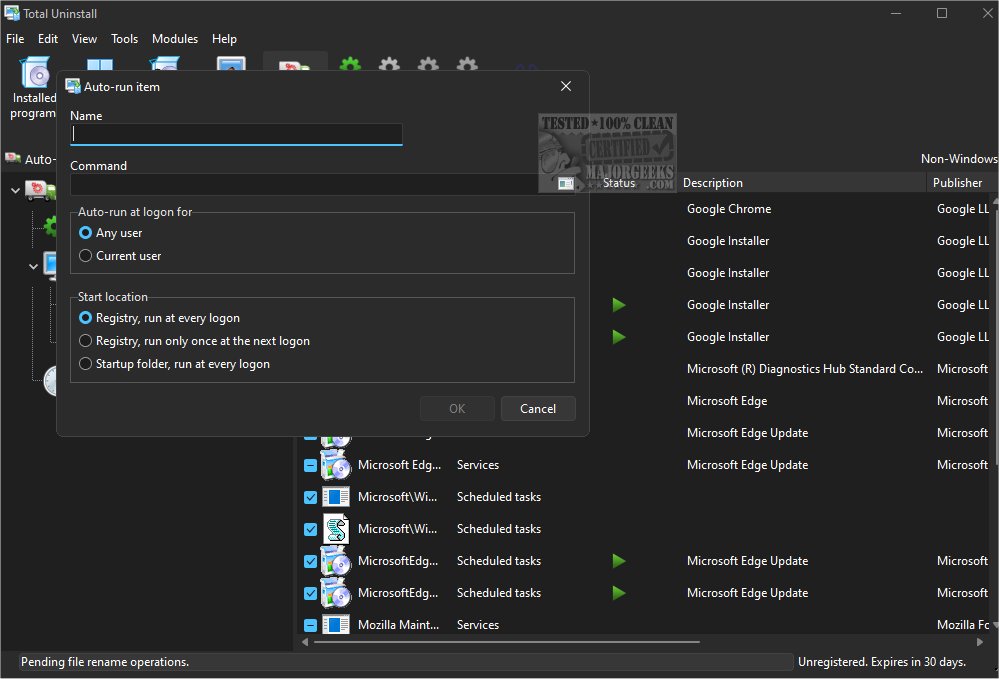Screen dimensions: 999x679
Task: Select Startup folder, run at every logon
Action: pyautogui.click(x=86, y=364)
